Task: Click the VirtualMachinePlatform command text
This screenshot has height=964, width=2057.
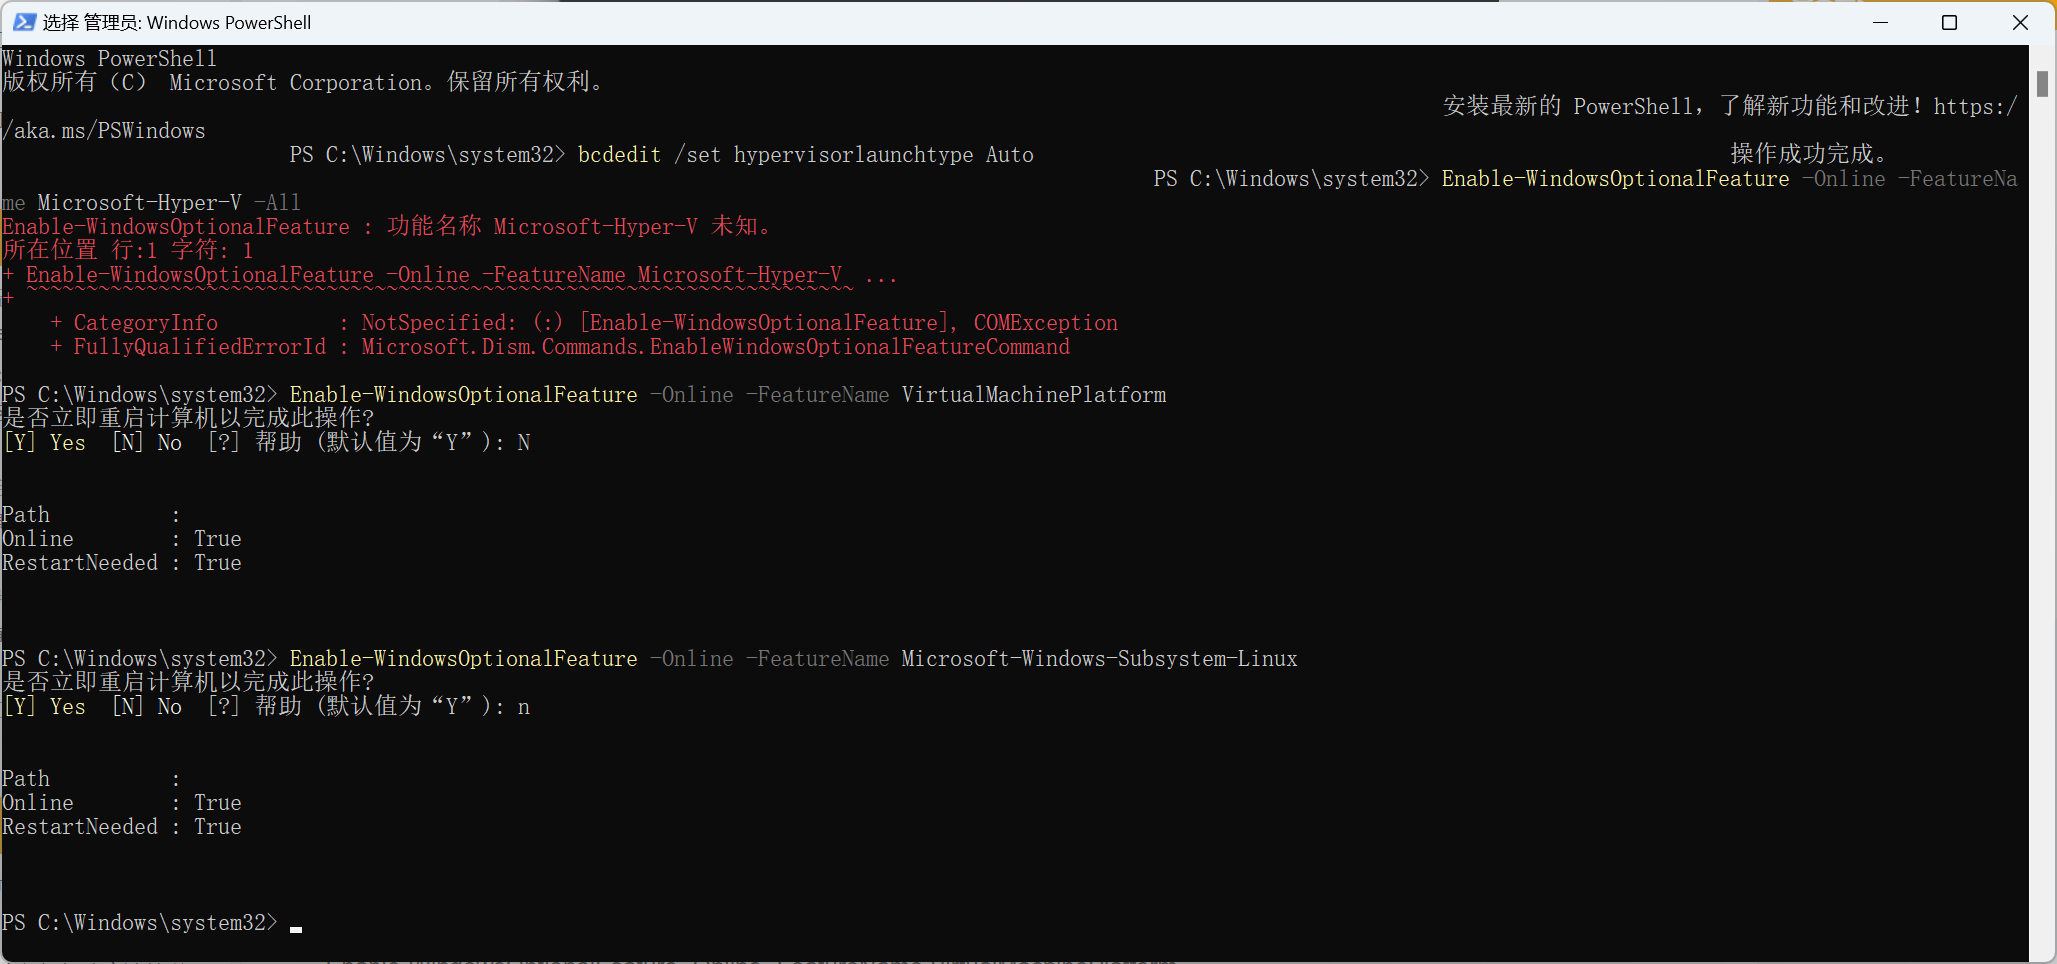Action: 1033,394
